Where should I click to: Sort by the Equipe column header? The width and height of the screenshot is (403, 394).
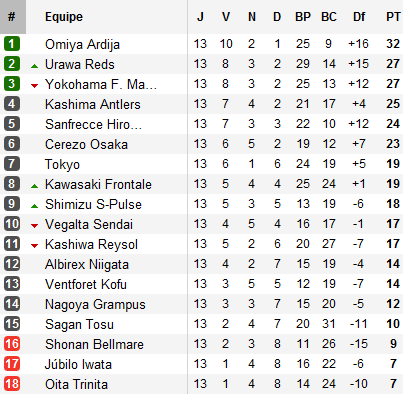(64, 17)
